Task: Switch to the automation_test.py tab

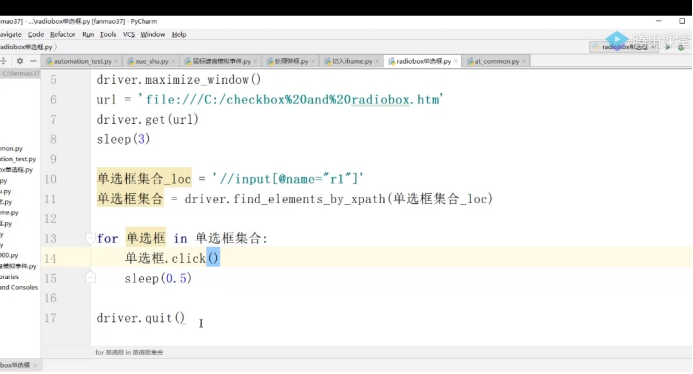Action: (x=82, y=61)
